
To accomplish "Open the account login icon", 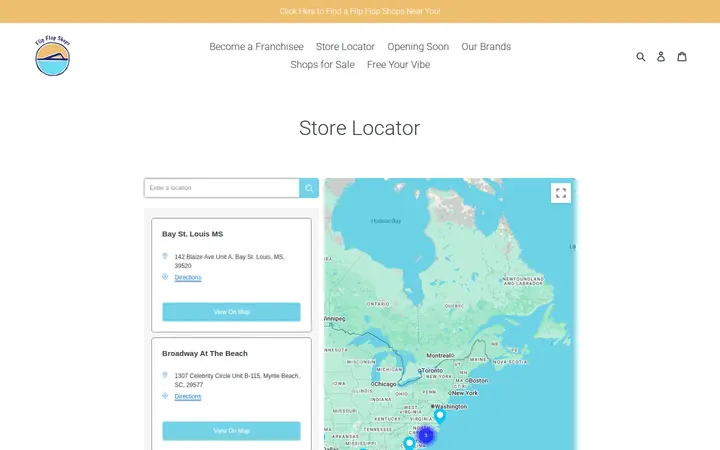I will point(661,56).
